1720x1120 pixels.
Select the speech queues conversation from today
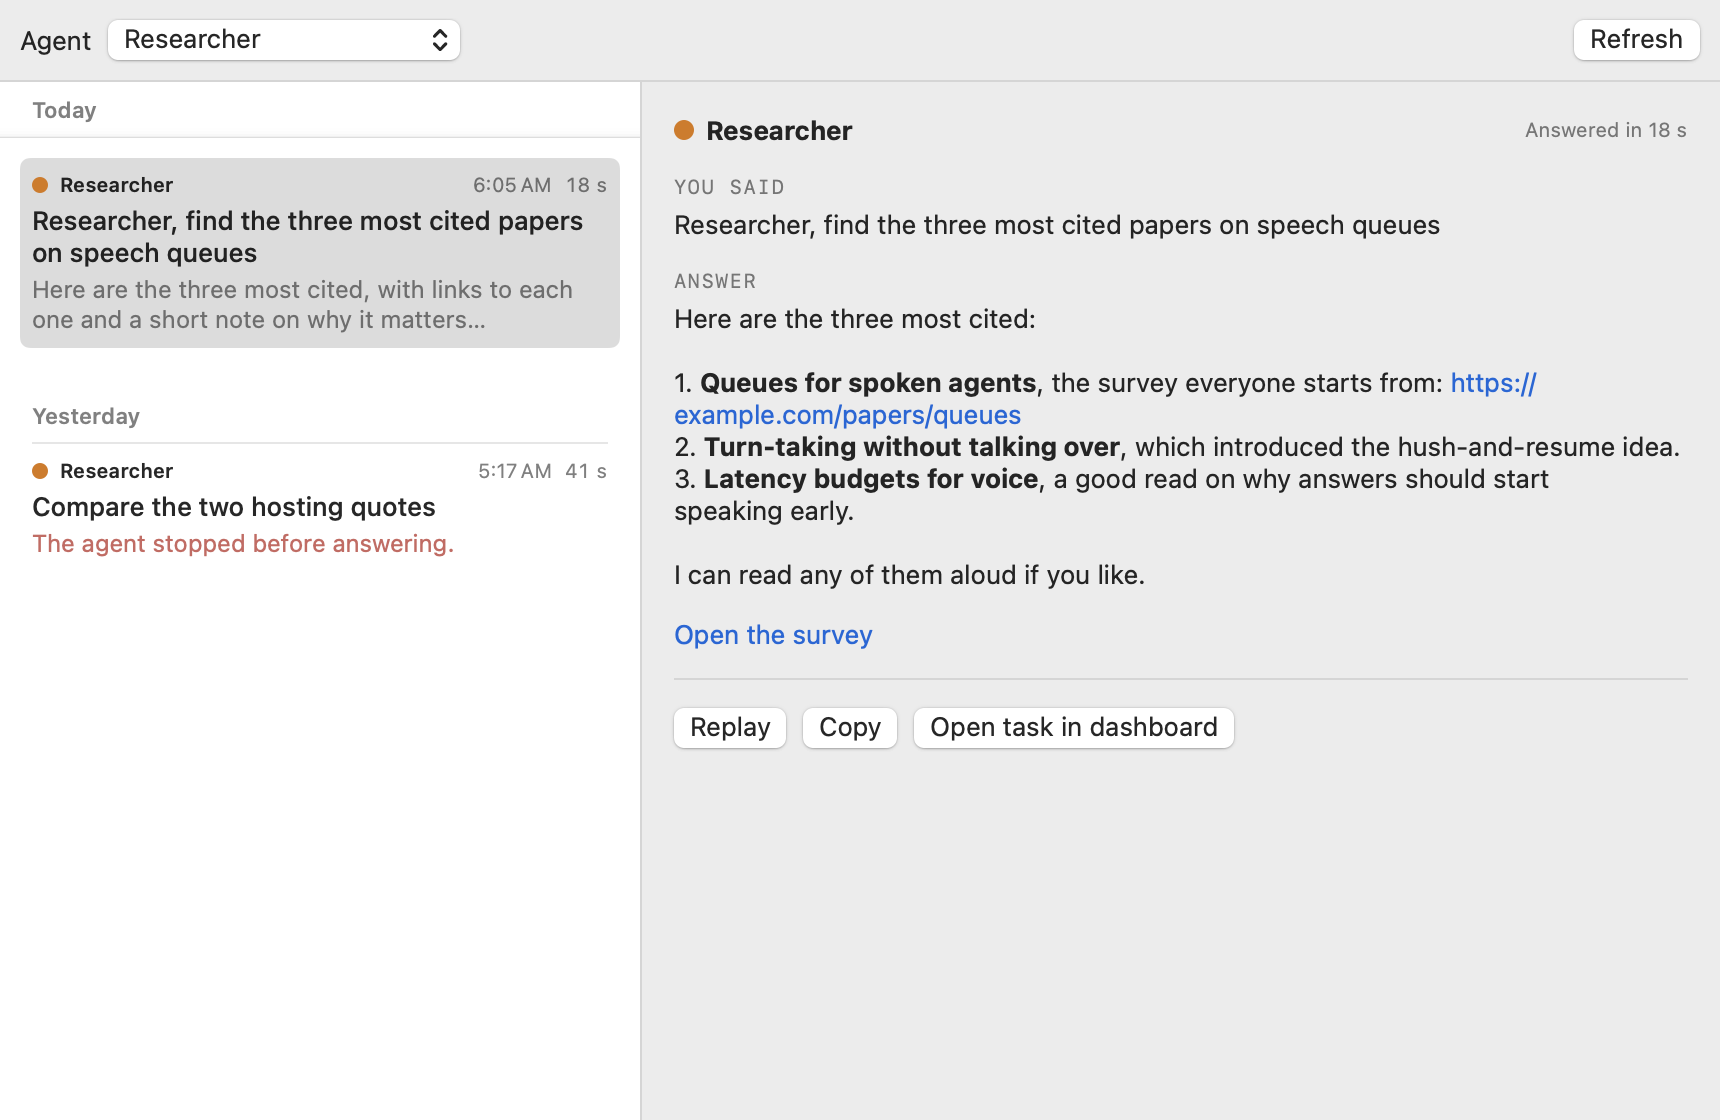pyautogui.click(x=320, y=253)
